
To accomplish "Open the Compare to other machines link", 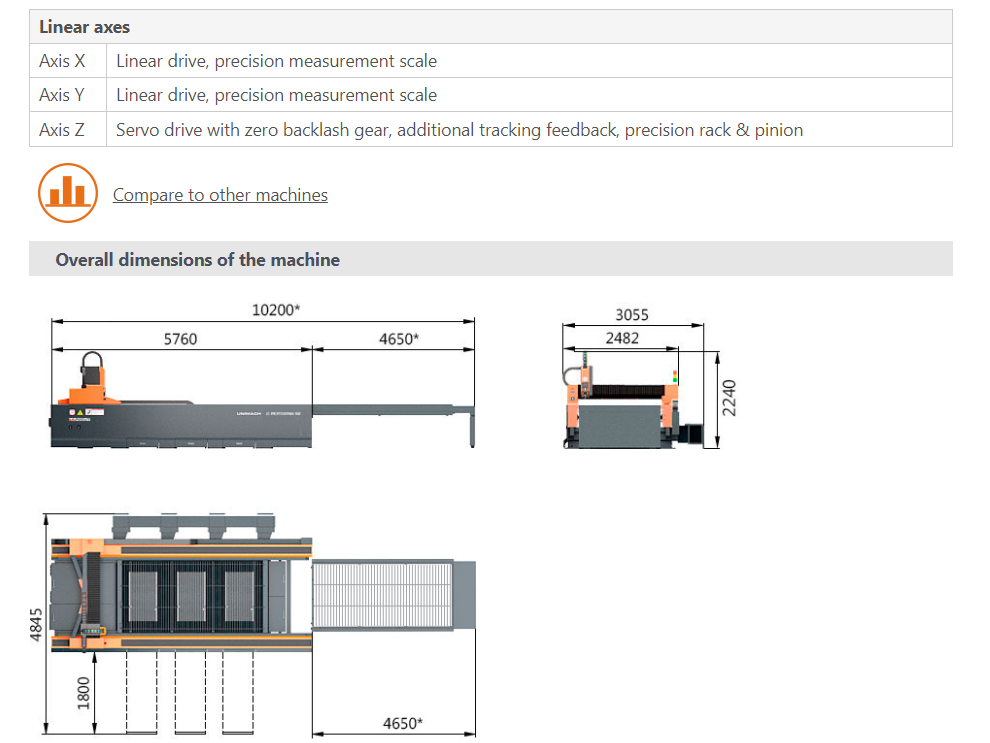I will point(220,195).
